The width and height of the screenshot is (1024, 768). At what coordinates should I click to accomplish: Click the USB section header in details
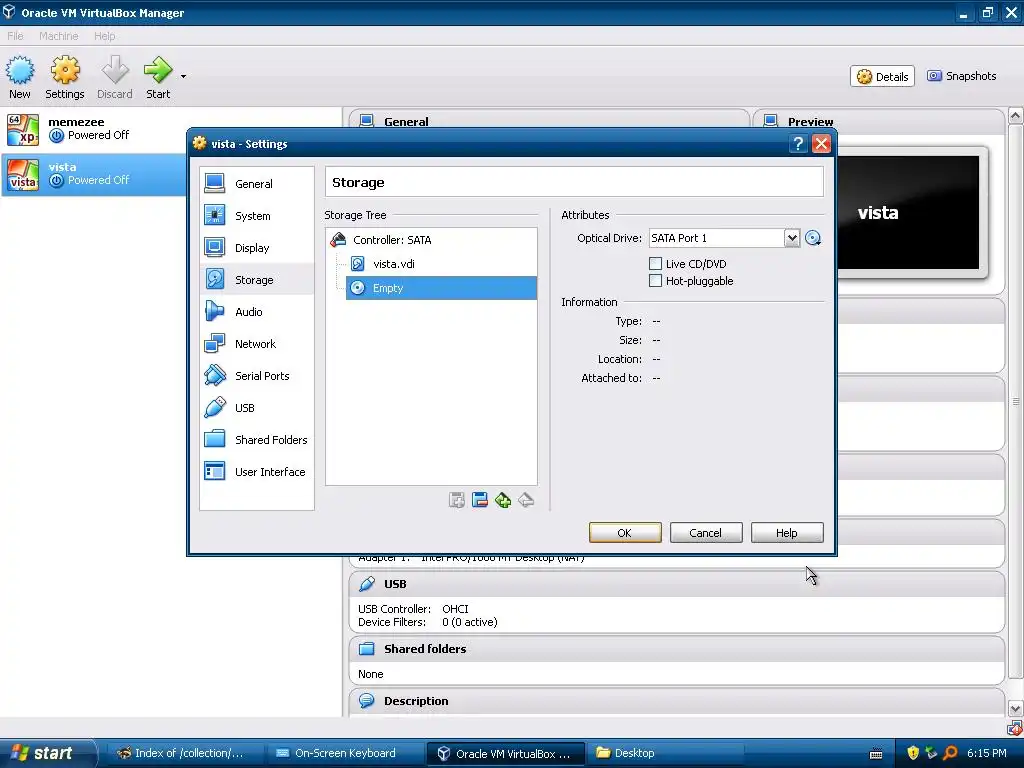pyautogui.click(x=677, y=584)
